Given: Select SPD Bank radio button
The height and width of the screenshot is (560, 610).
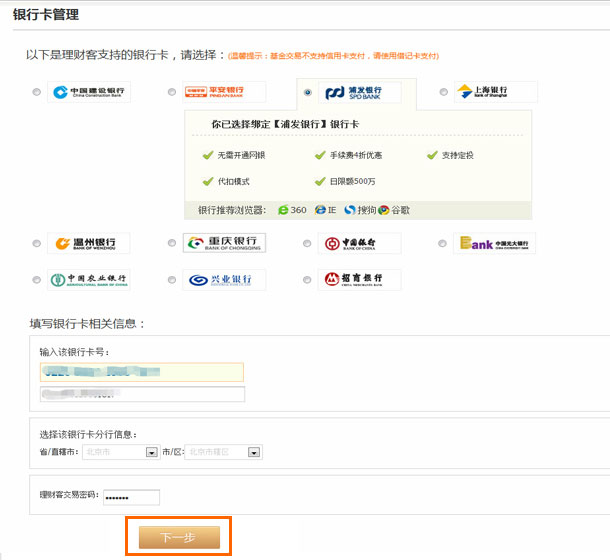Looking at the screenshot, I should [307, 92].
